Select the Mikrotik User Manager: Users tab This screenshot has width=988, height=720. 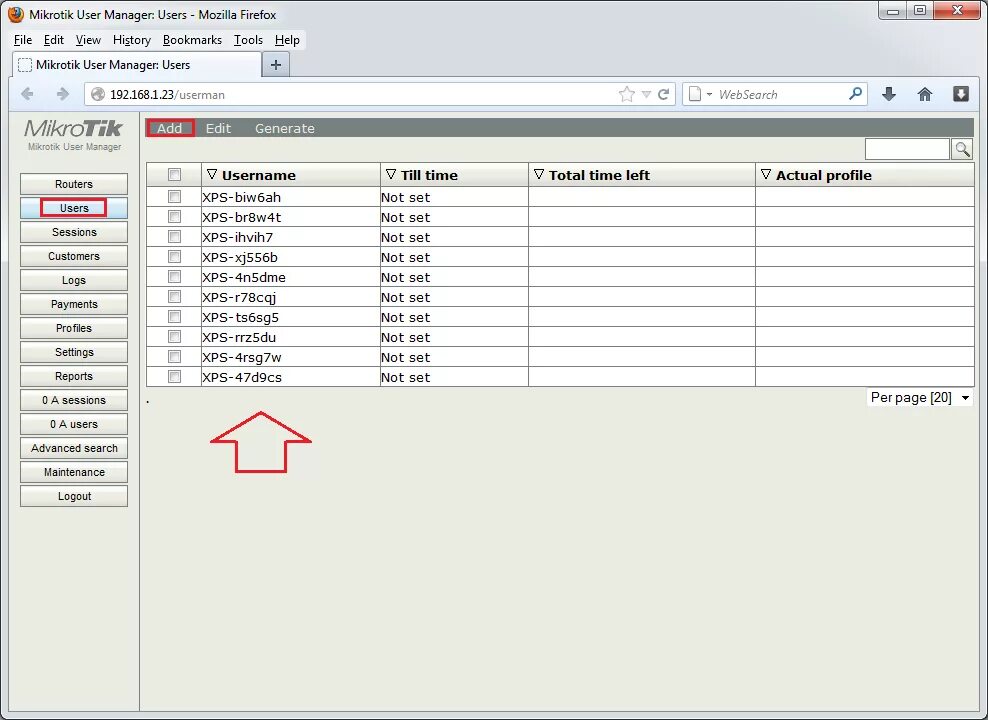(137, 65)
